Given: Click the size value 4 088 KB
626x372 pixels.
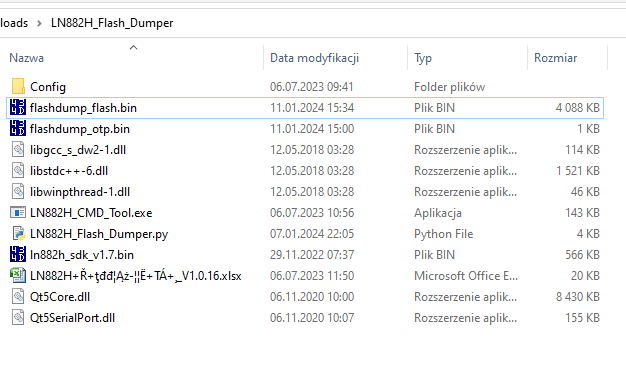Looking at the screenshot, I should [x=578, y=108].
